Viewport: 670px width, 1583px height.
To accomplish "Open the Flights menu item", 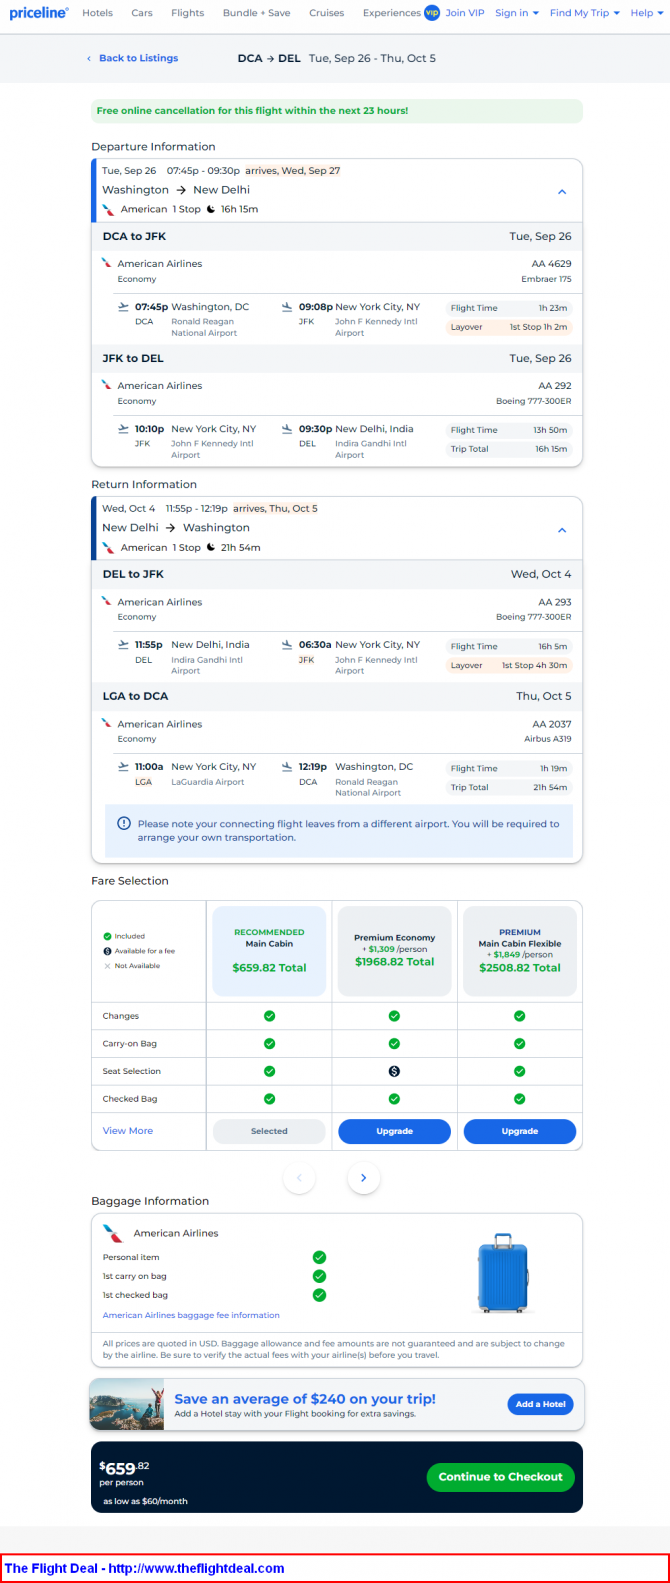I will (188, 13).
